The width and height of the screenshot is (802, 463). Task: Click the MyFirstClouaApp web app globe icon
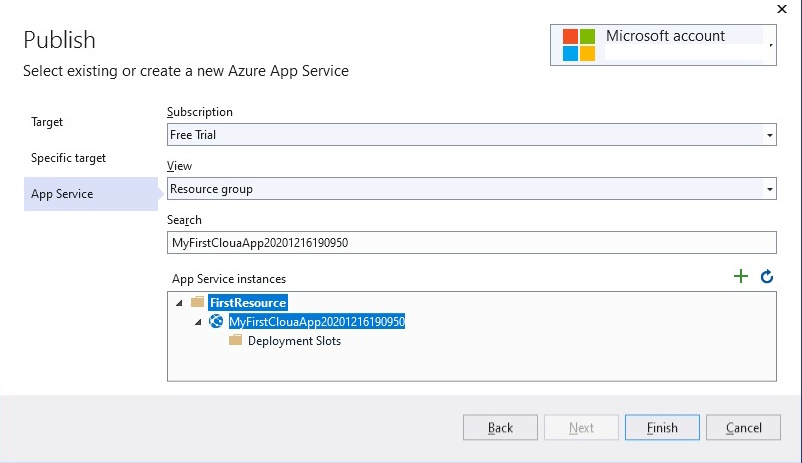[216, 321]
